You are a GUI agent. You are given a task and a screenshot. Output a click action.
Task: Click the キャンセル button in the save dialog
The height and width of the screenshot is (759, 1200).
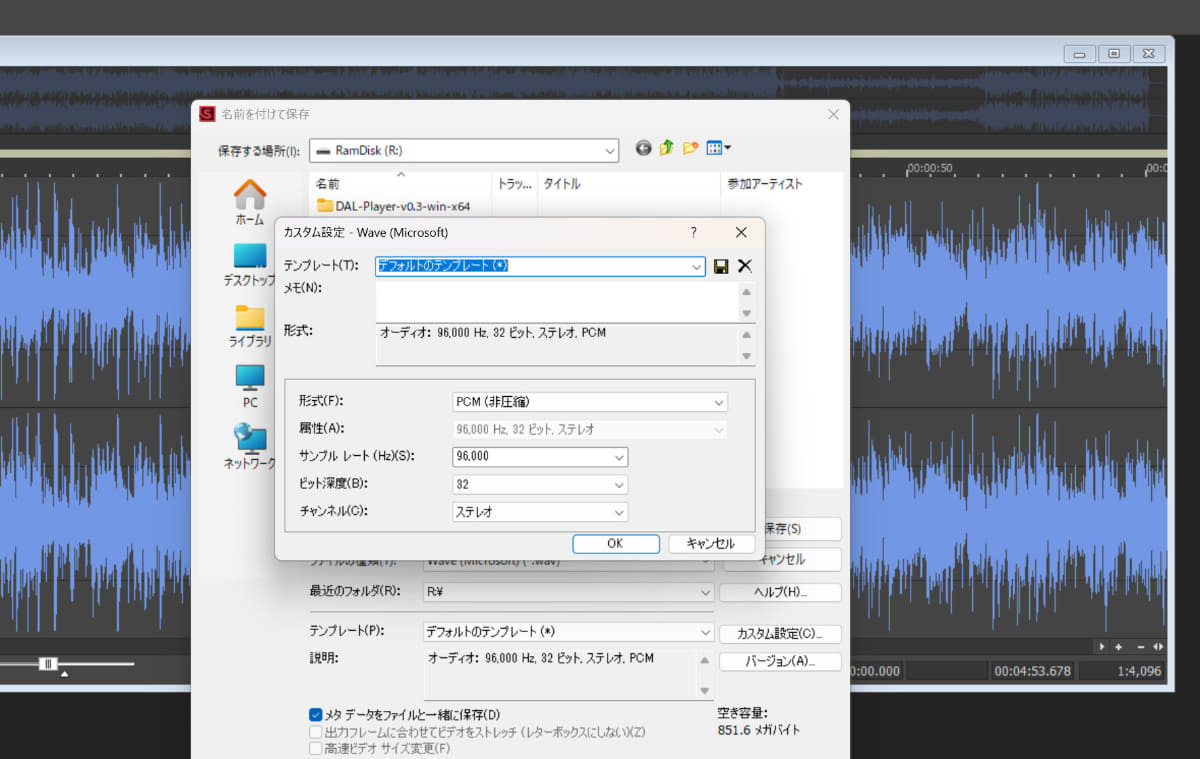pos(781,560)
